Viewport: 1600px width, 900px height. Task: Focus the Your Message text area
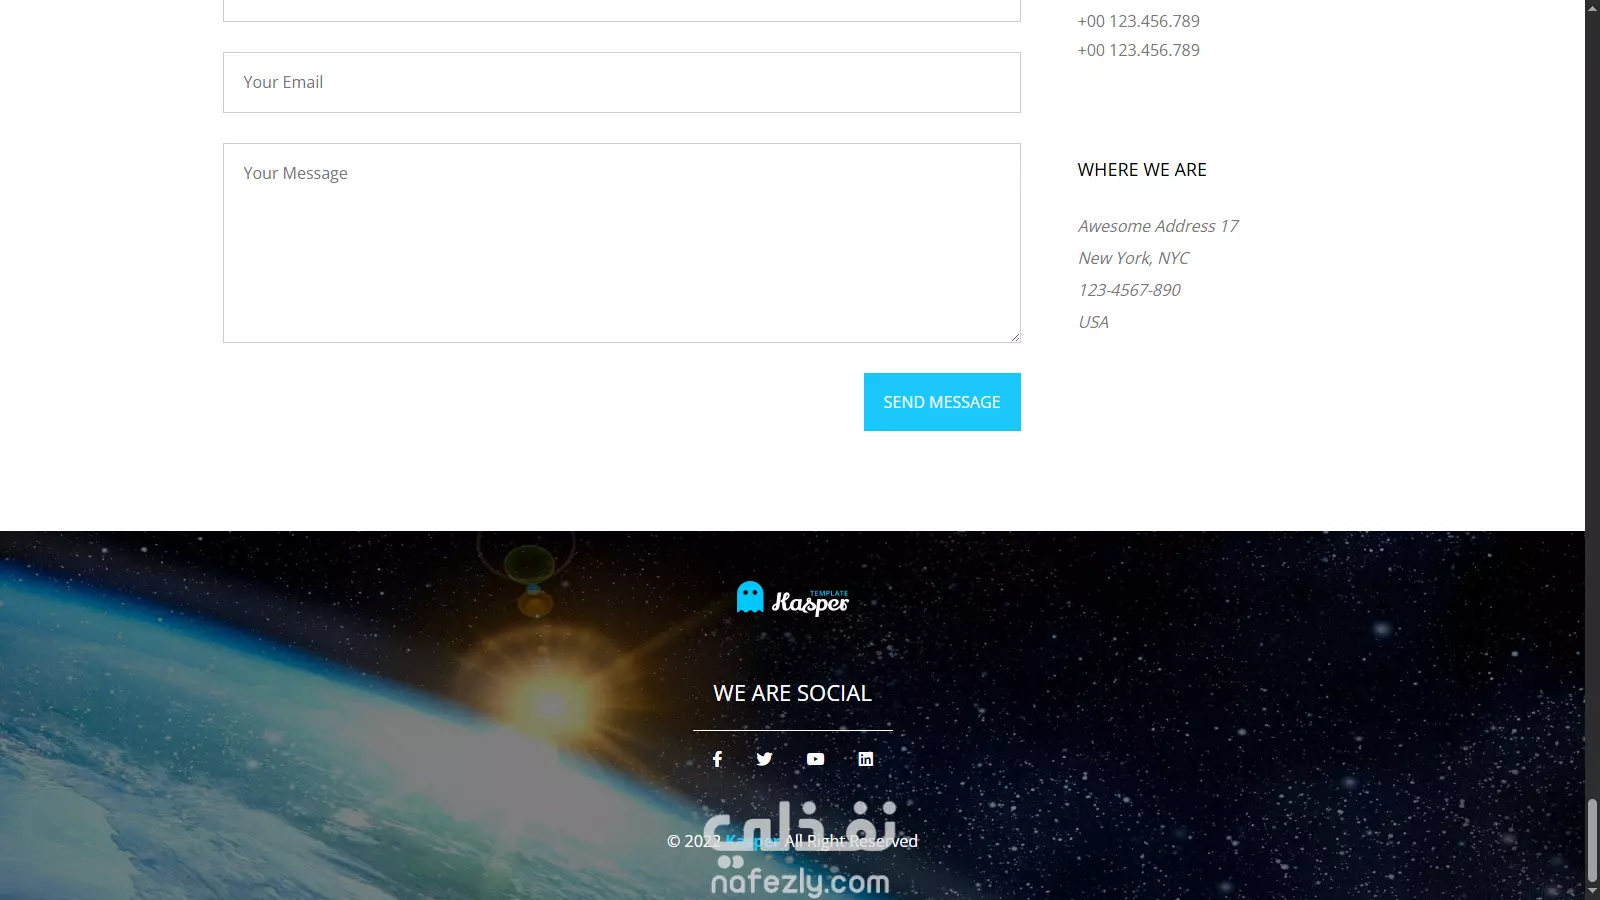[622, 243]
